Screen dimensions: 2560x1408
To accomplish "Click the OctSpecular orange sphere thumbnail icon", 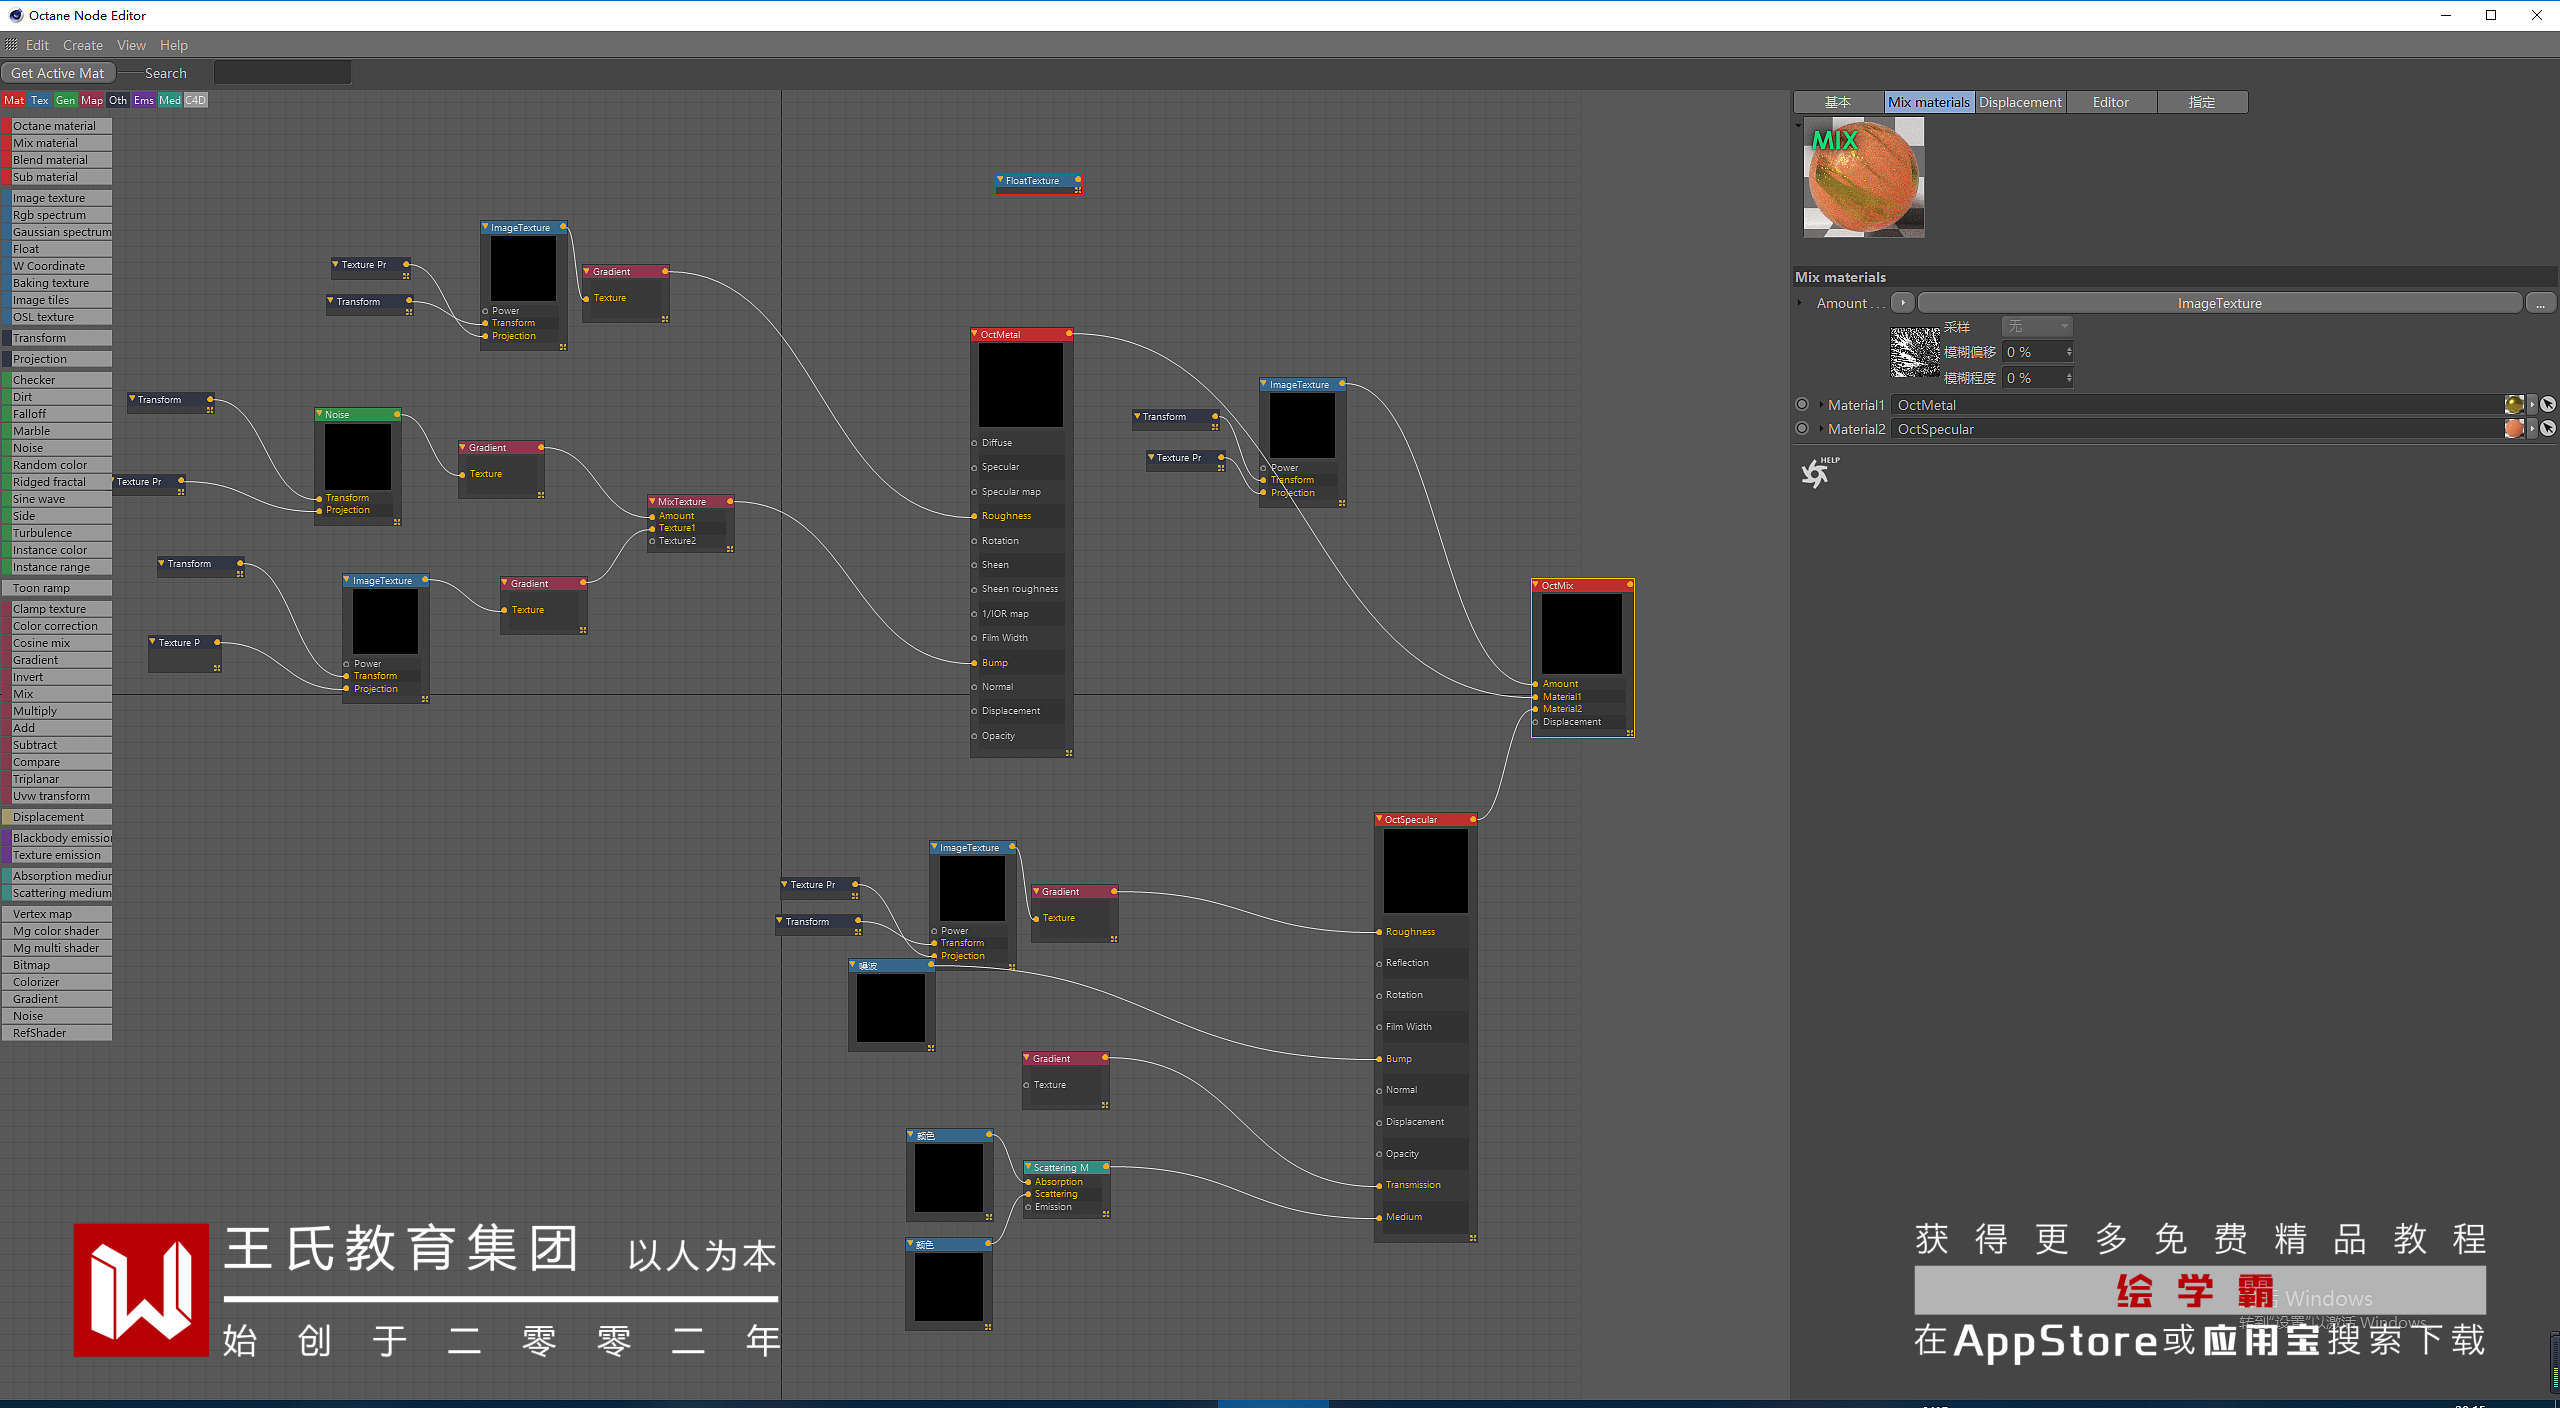I will pyautogui.click(x=2513, y=428).
